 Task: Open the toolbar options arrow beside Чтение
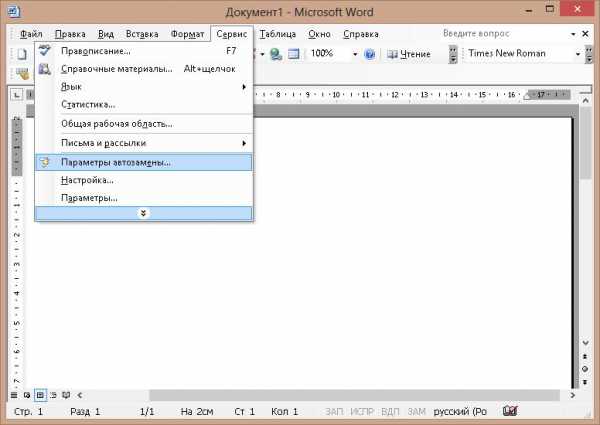coord(453,54)
